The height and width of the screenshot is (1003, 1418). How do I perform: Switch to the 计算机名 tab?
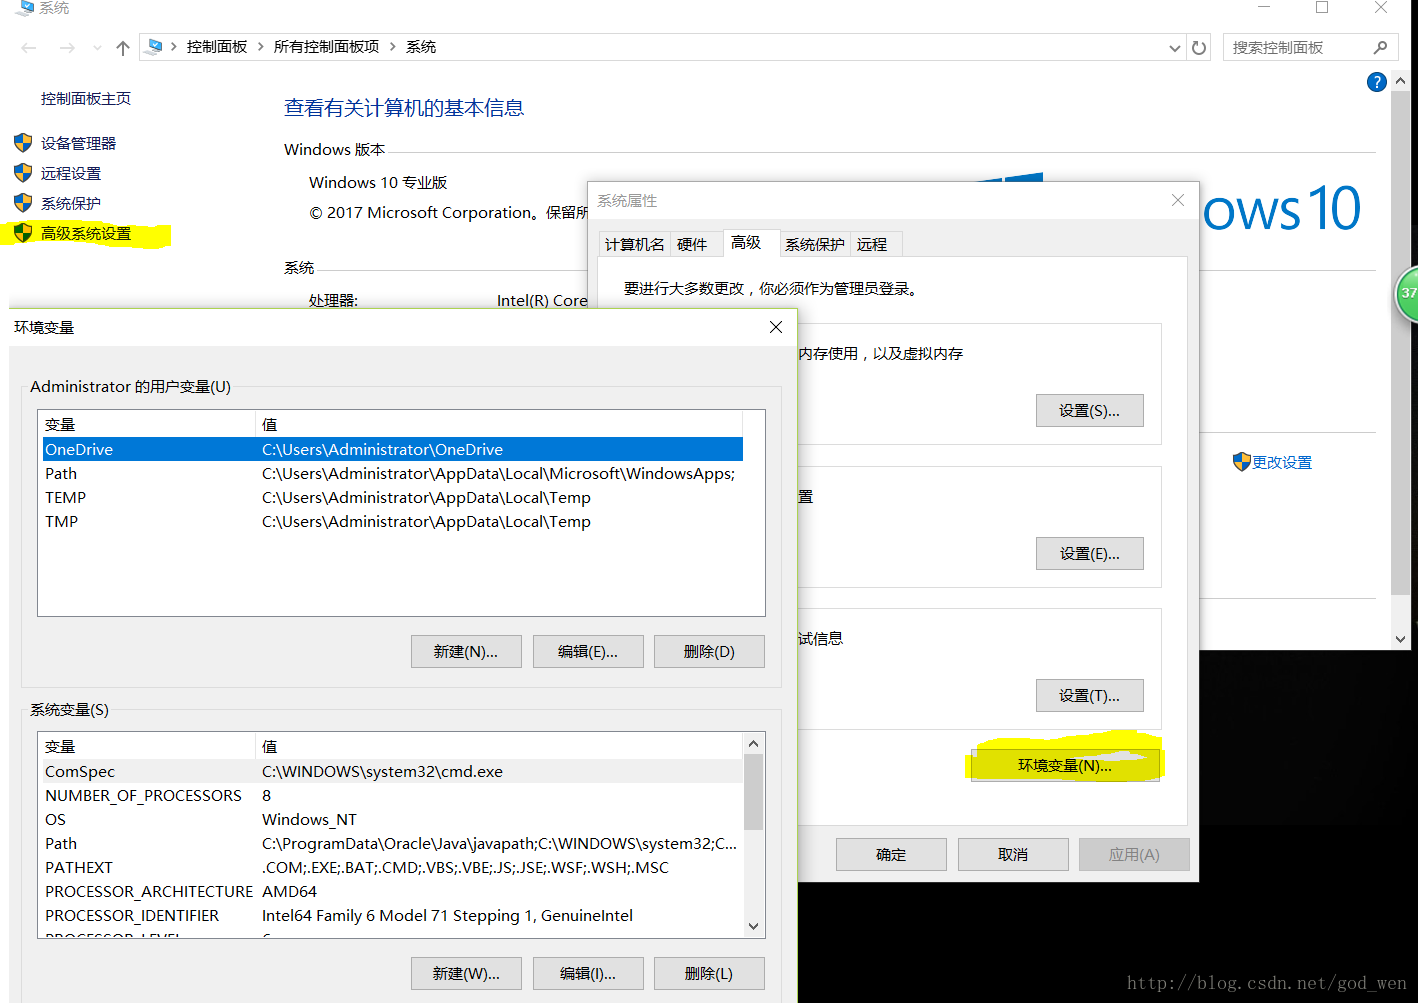[634, 244]
